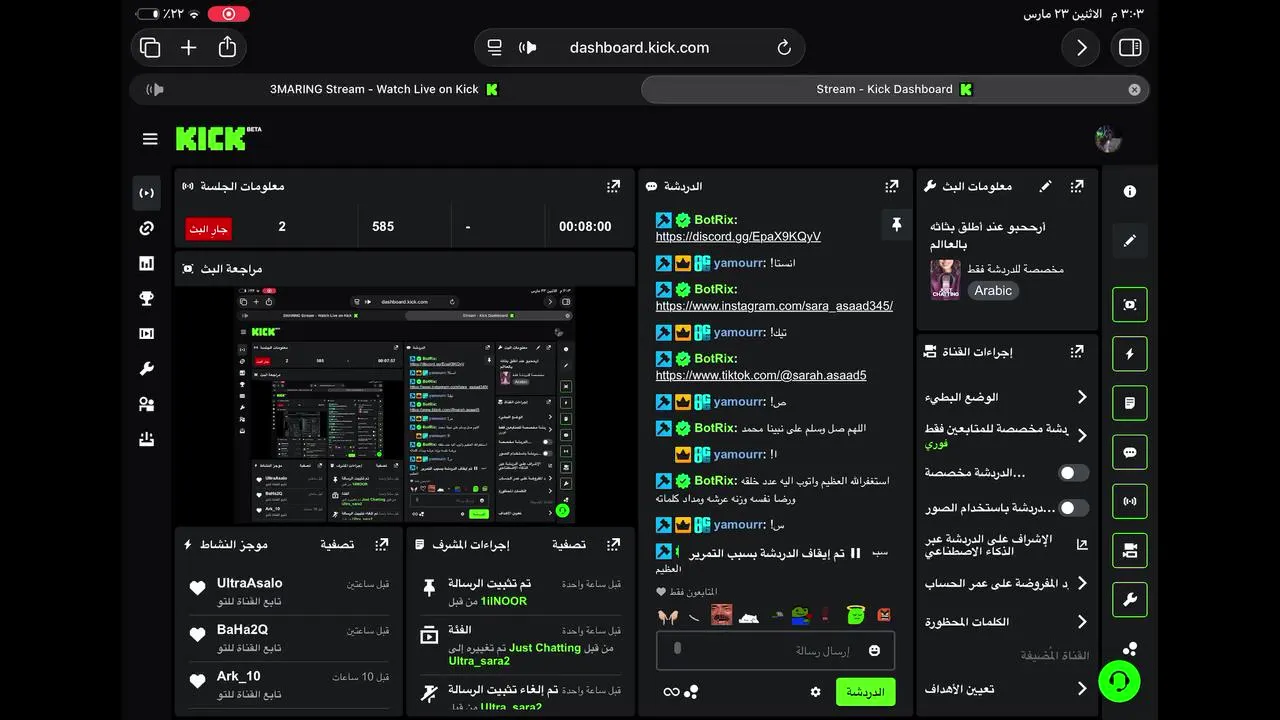Pop out the session info panel

pos(614,186)
